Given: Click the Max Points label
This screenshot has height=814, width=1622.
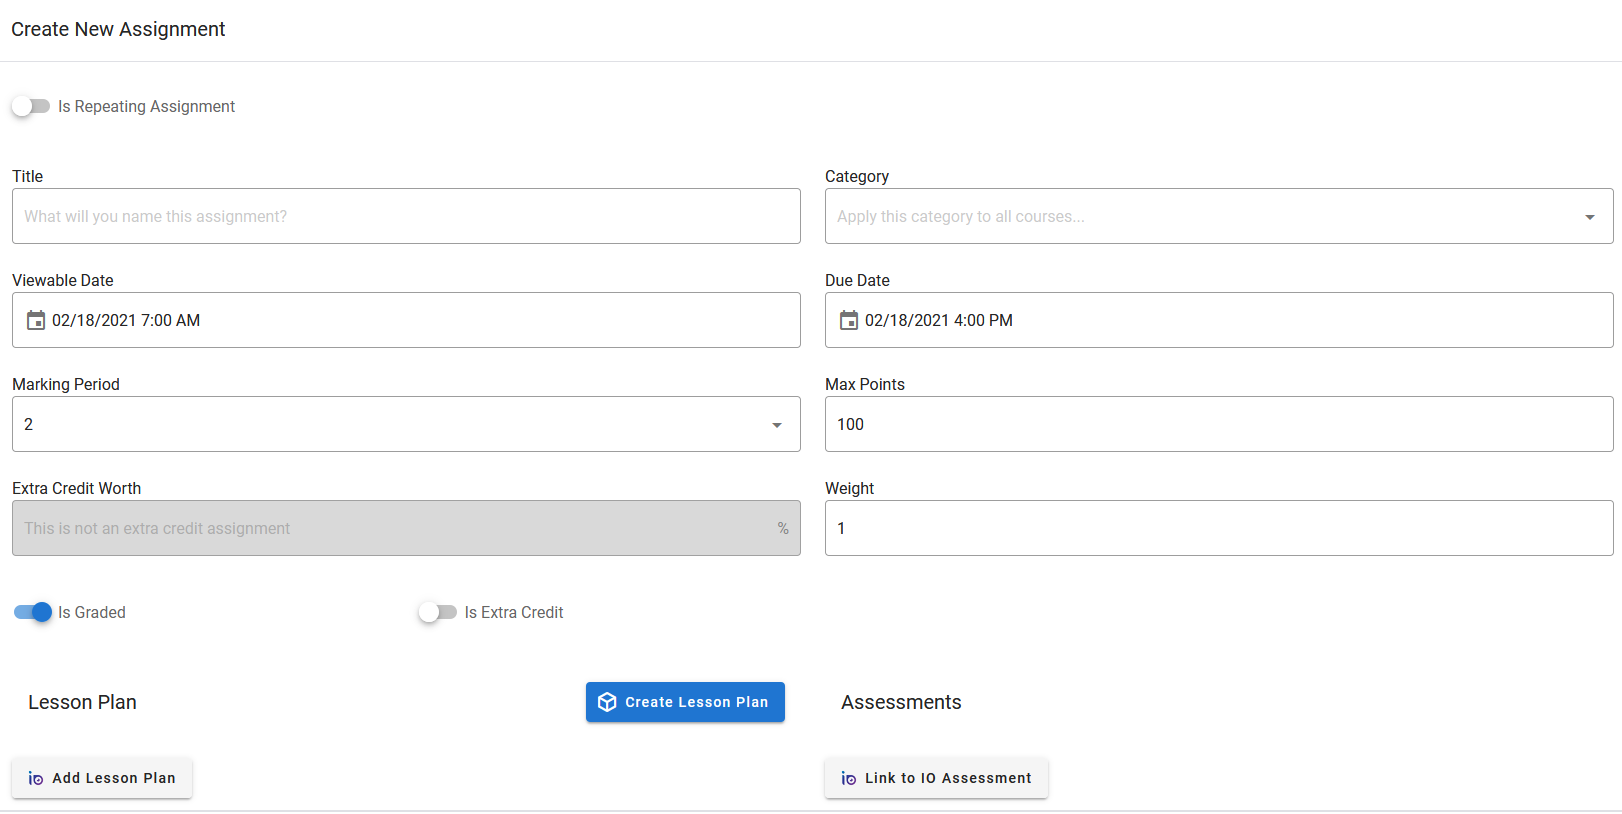Looking at the screenshot, I should 865,384.
